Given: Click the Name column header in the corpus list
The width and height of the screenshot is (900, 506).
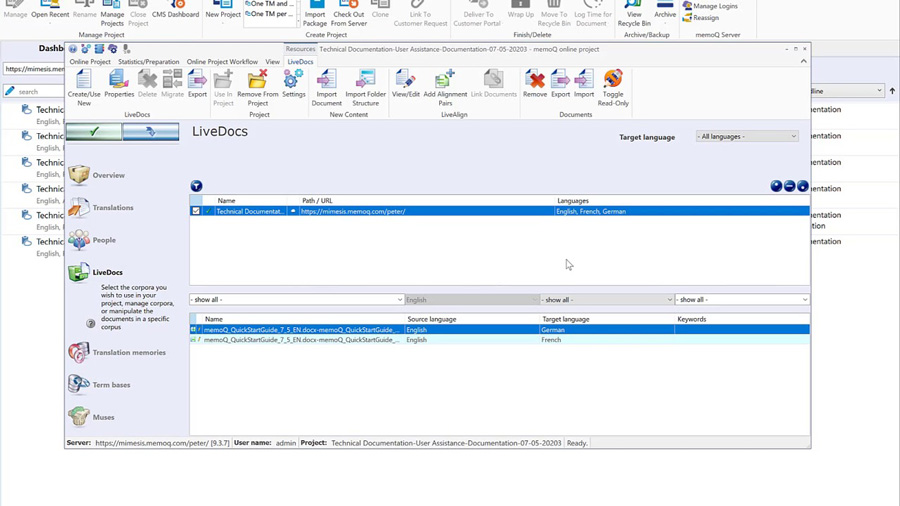Looking at the screenshot, I should [226, 201].
